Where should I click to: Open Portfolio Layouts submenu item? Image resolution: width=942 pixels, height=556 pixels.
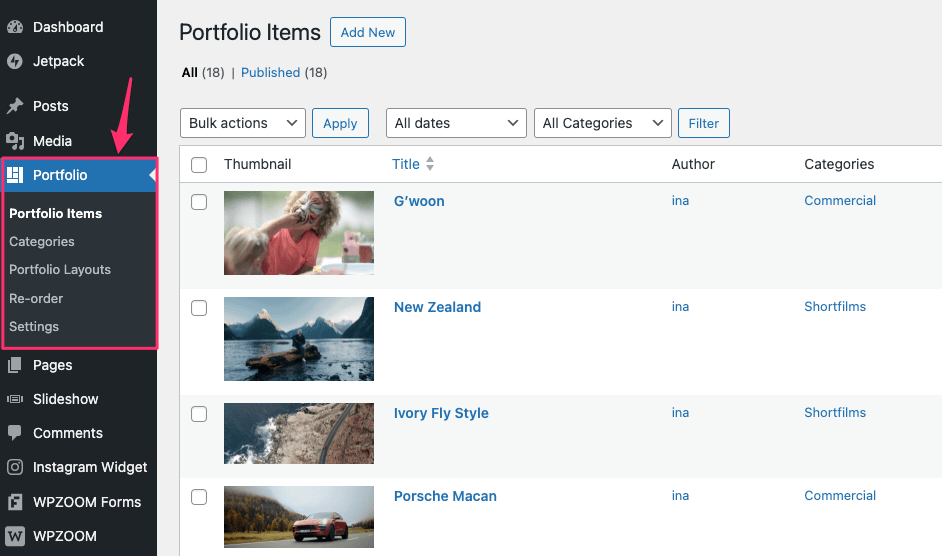point(60,270)
